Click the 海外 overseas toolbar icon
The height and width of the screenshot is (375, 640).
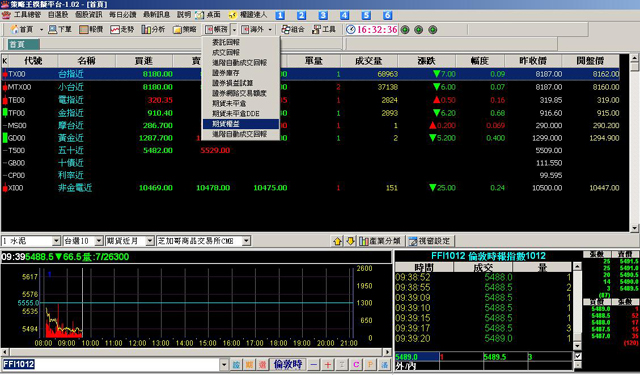(x=253, y=29)
